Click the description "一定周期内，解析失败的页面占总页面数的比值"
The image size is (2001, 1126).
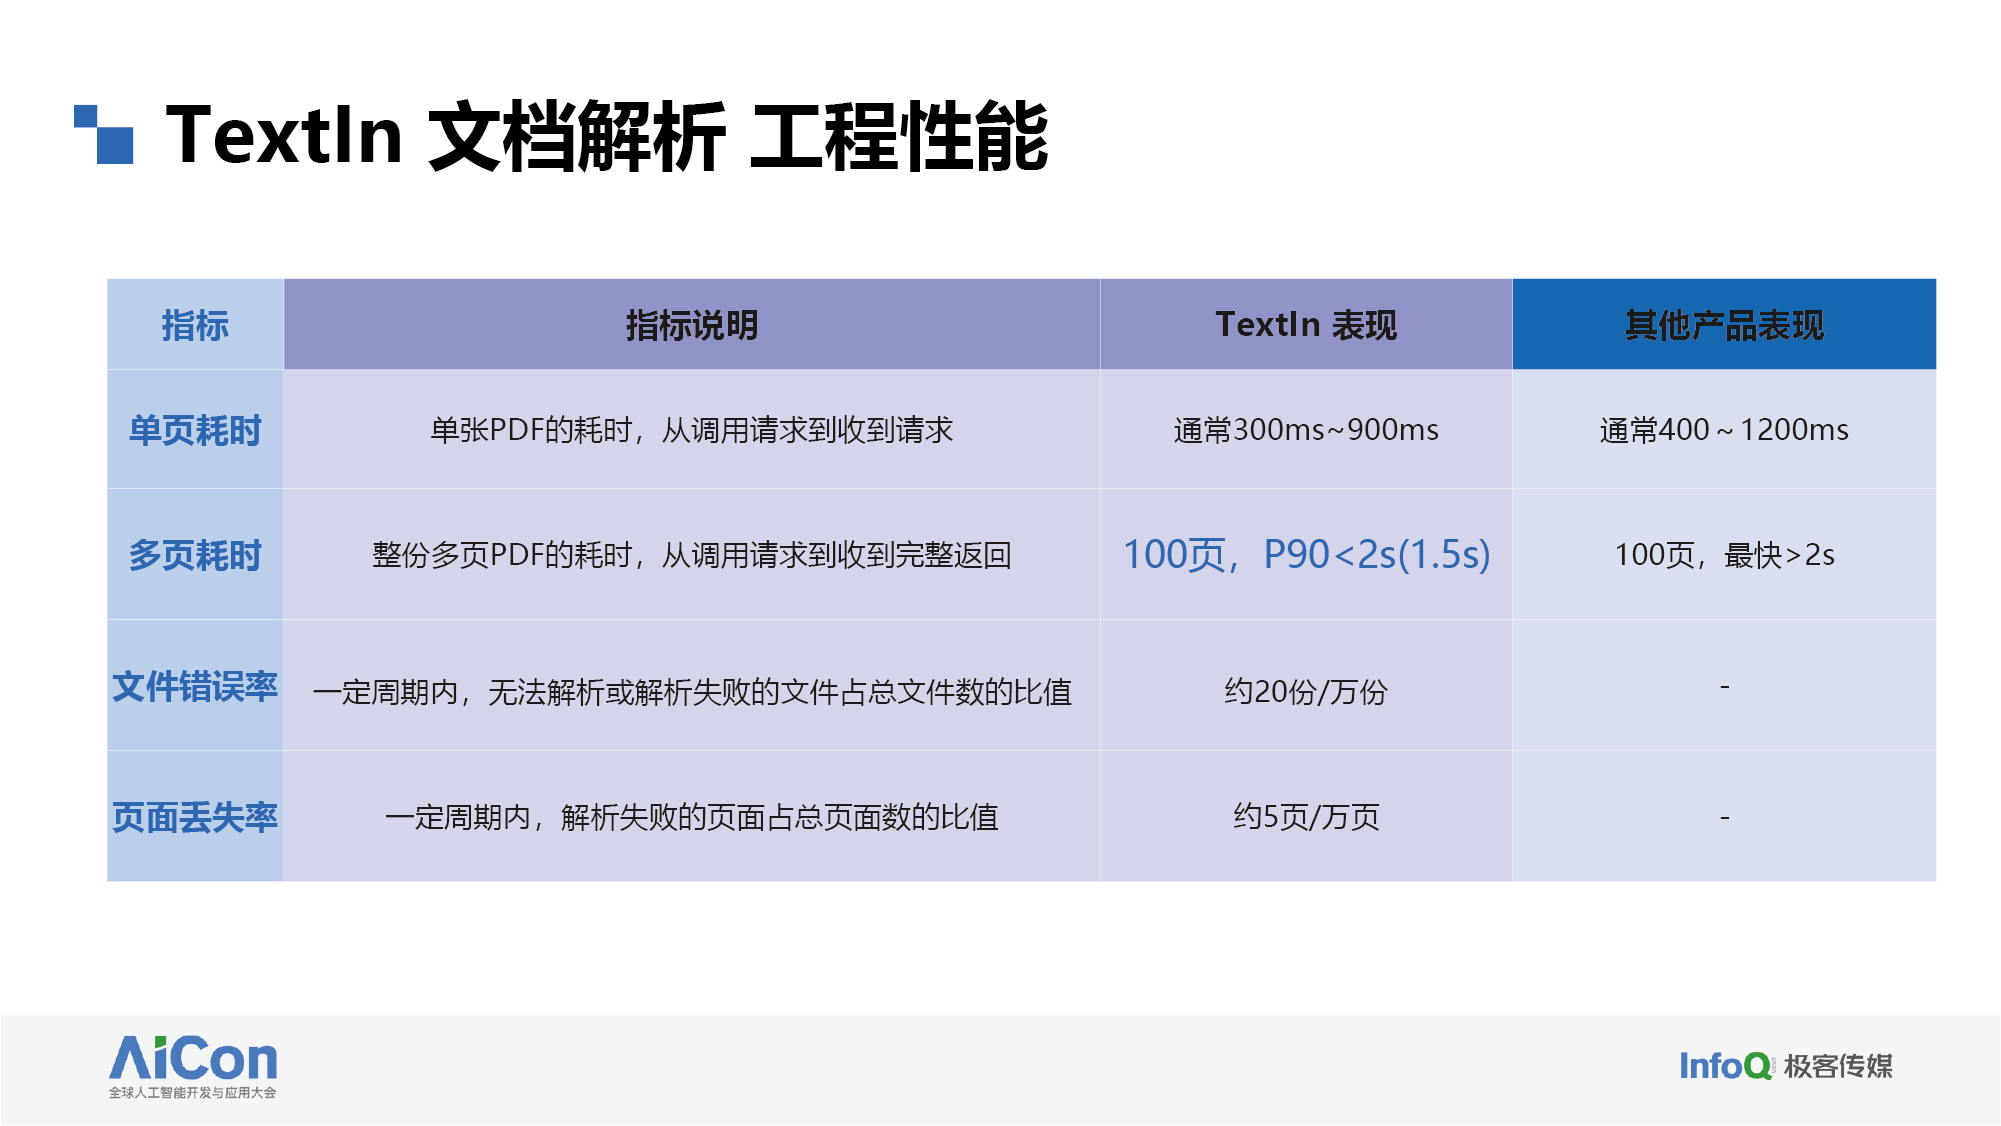coord(692,817)
